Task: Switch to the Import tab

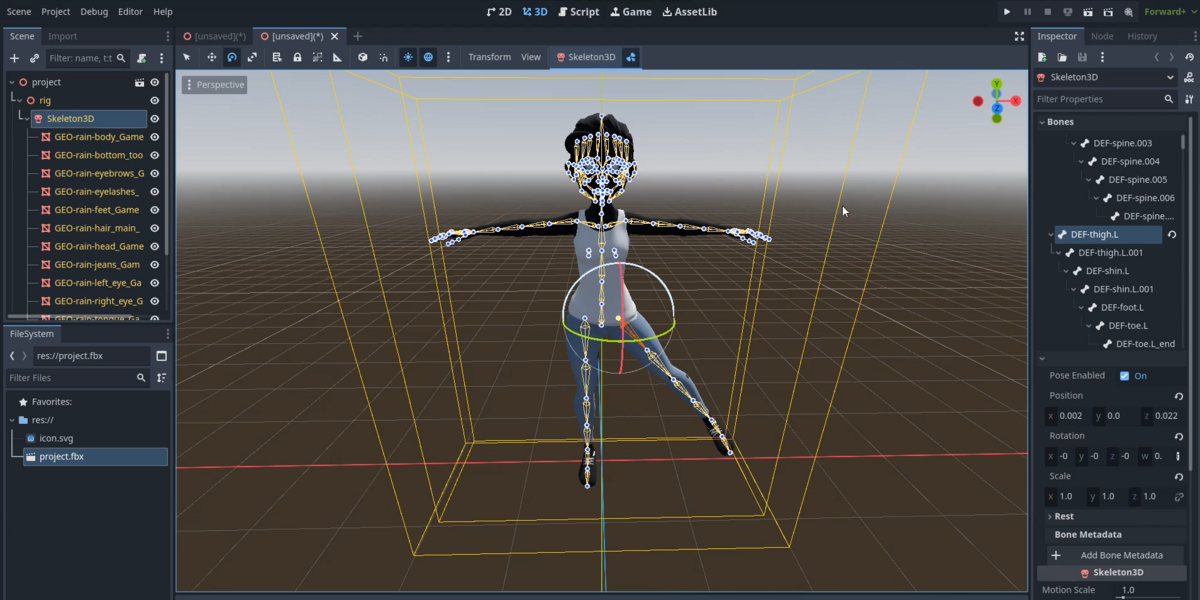Action: pos(62,36)
